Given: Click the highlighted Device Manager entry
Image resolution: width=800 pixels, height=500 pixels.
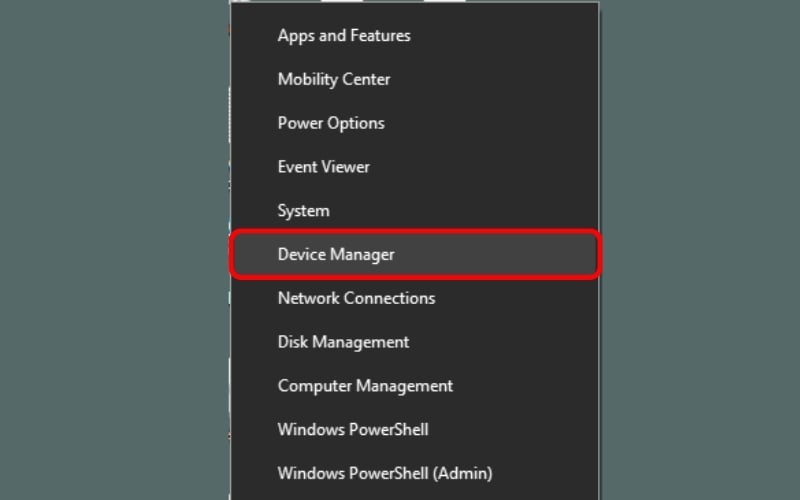Looking at the screenshot, I should 415,255.
